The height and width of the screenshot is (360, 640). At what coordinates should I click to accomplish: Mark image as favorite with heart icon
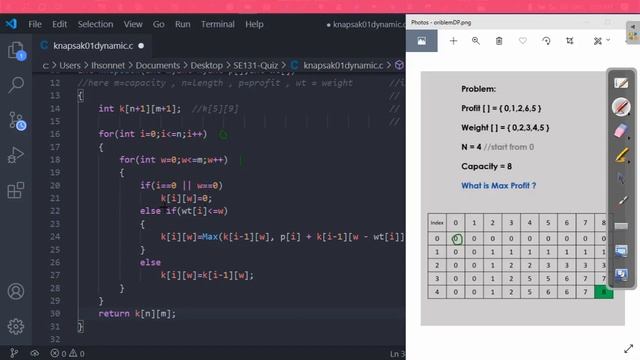click(522, 41)
